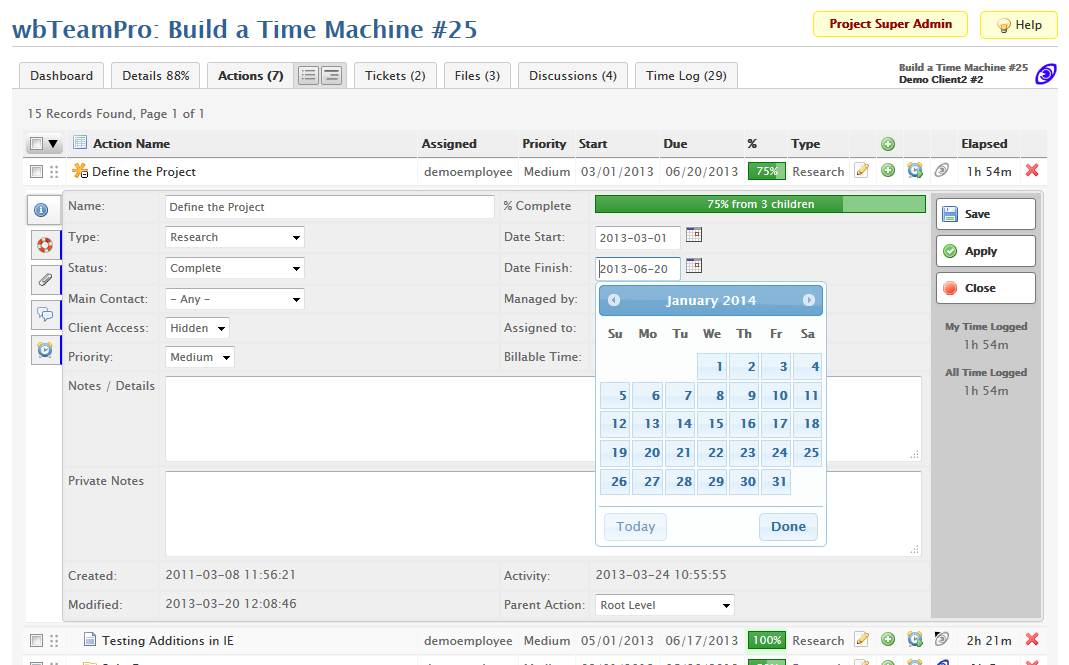Open the Time Log (29) tab
The image size is (1069, 665).
[686, 76]
